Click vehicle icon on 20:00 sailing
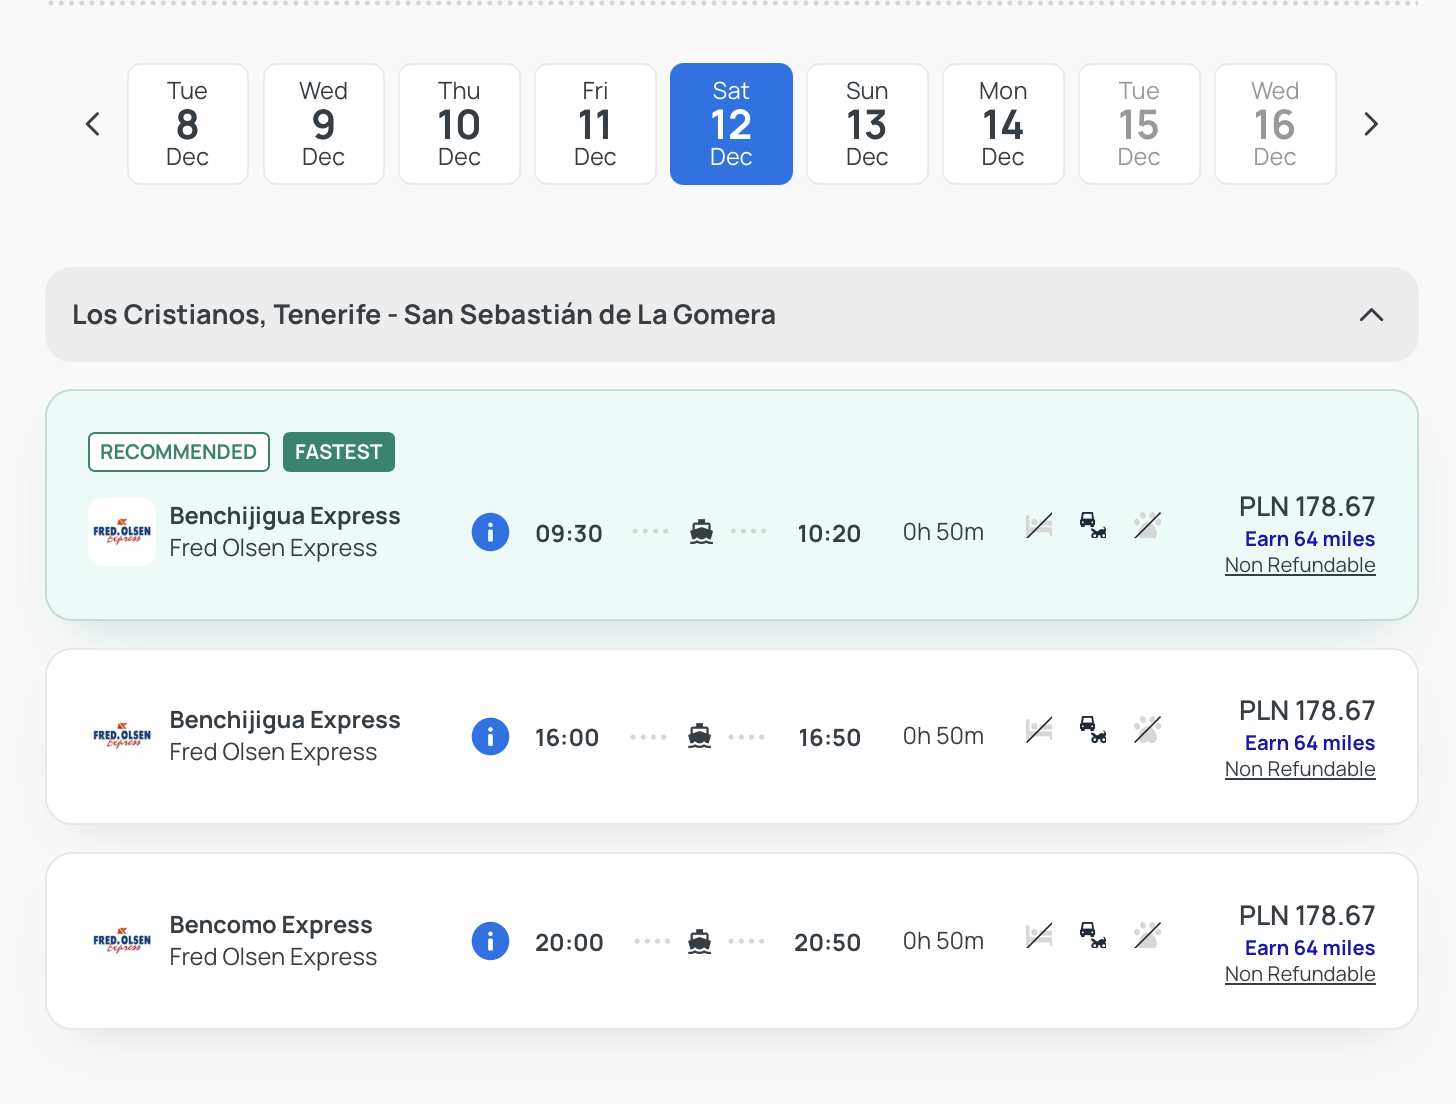 pos(1093,935)
